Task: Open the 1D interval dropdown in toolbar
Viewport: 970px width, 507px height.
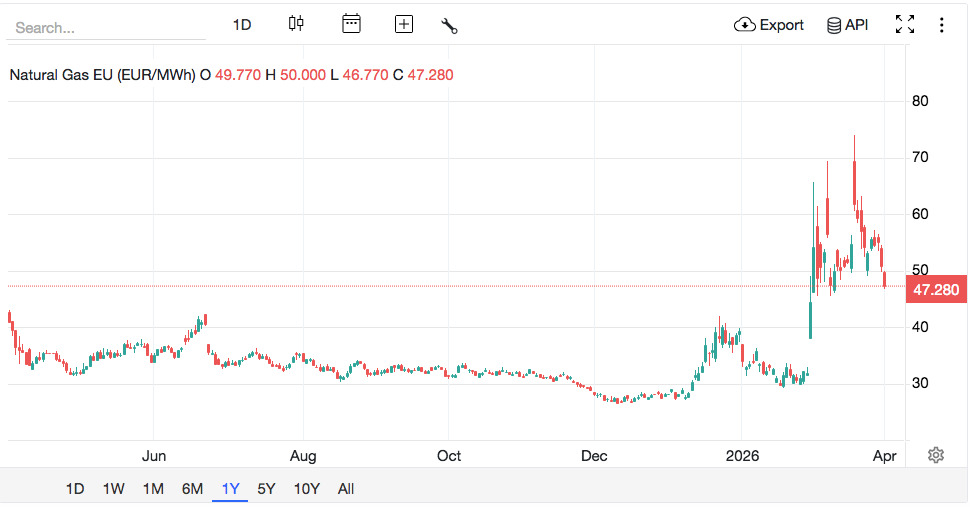Action: click(242, 25)
